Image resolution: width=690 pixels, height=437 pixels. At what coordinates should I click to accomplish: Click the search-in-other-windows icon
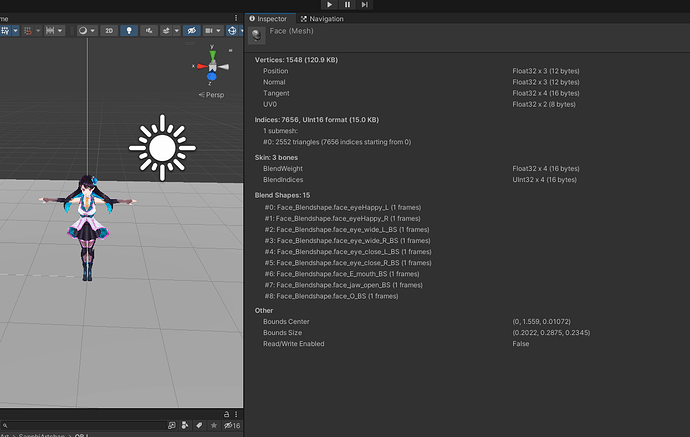(172, 426)
